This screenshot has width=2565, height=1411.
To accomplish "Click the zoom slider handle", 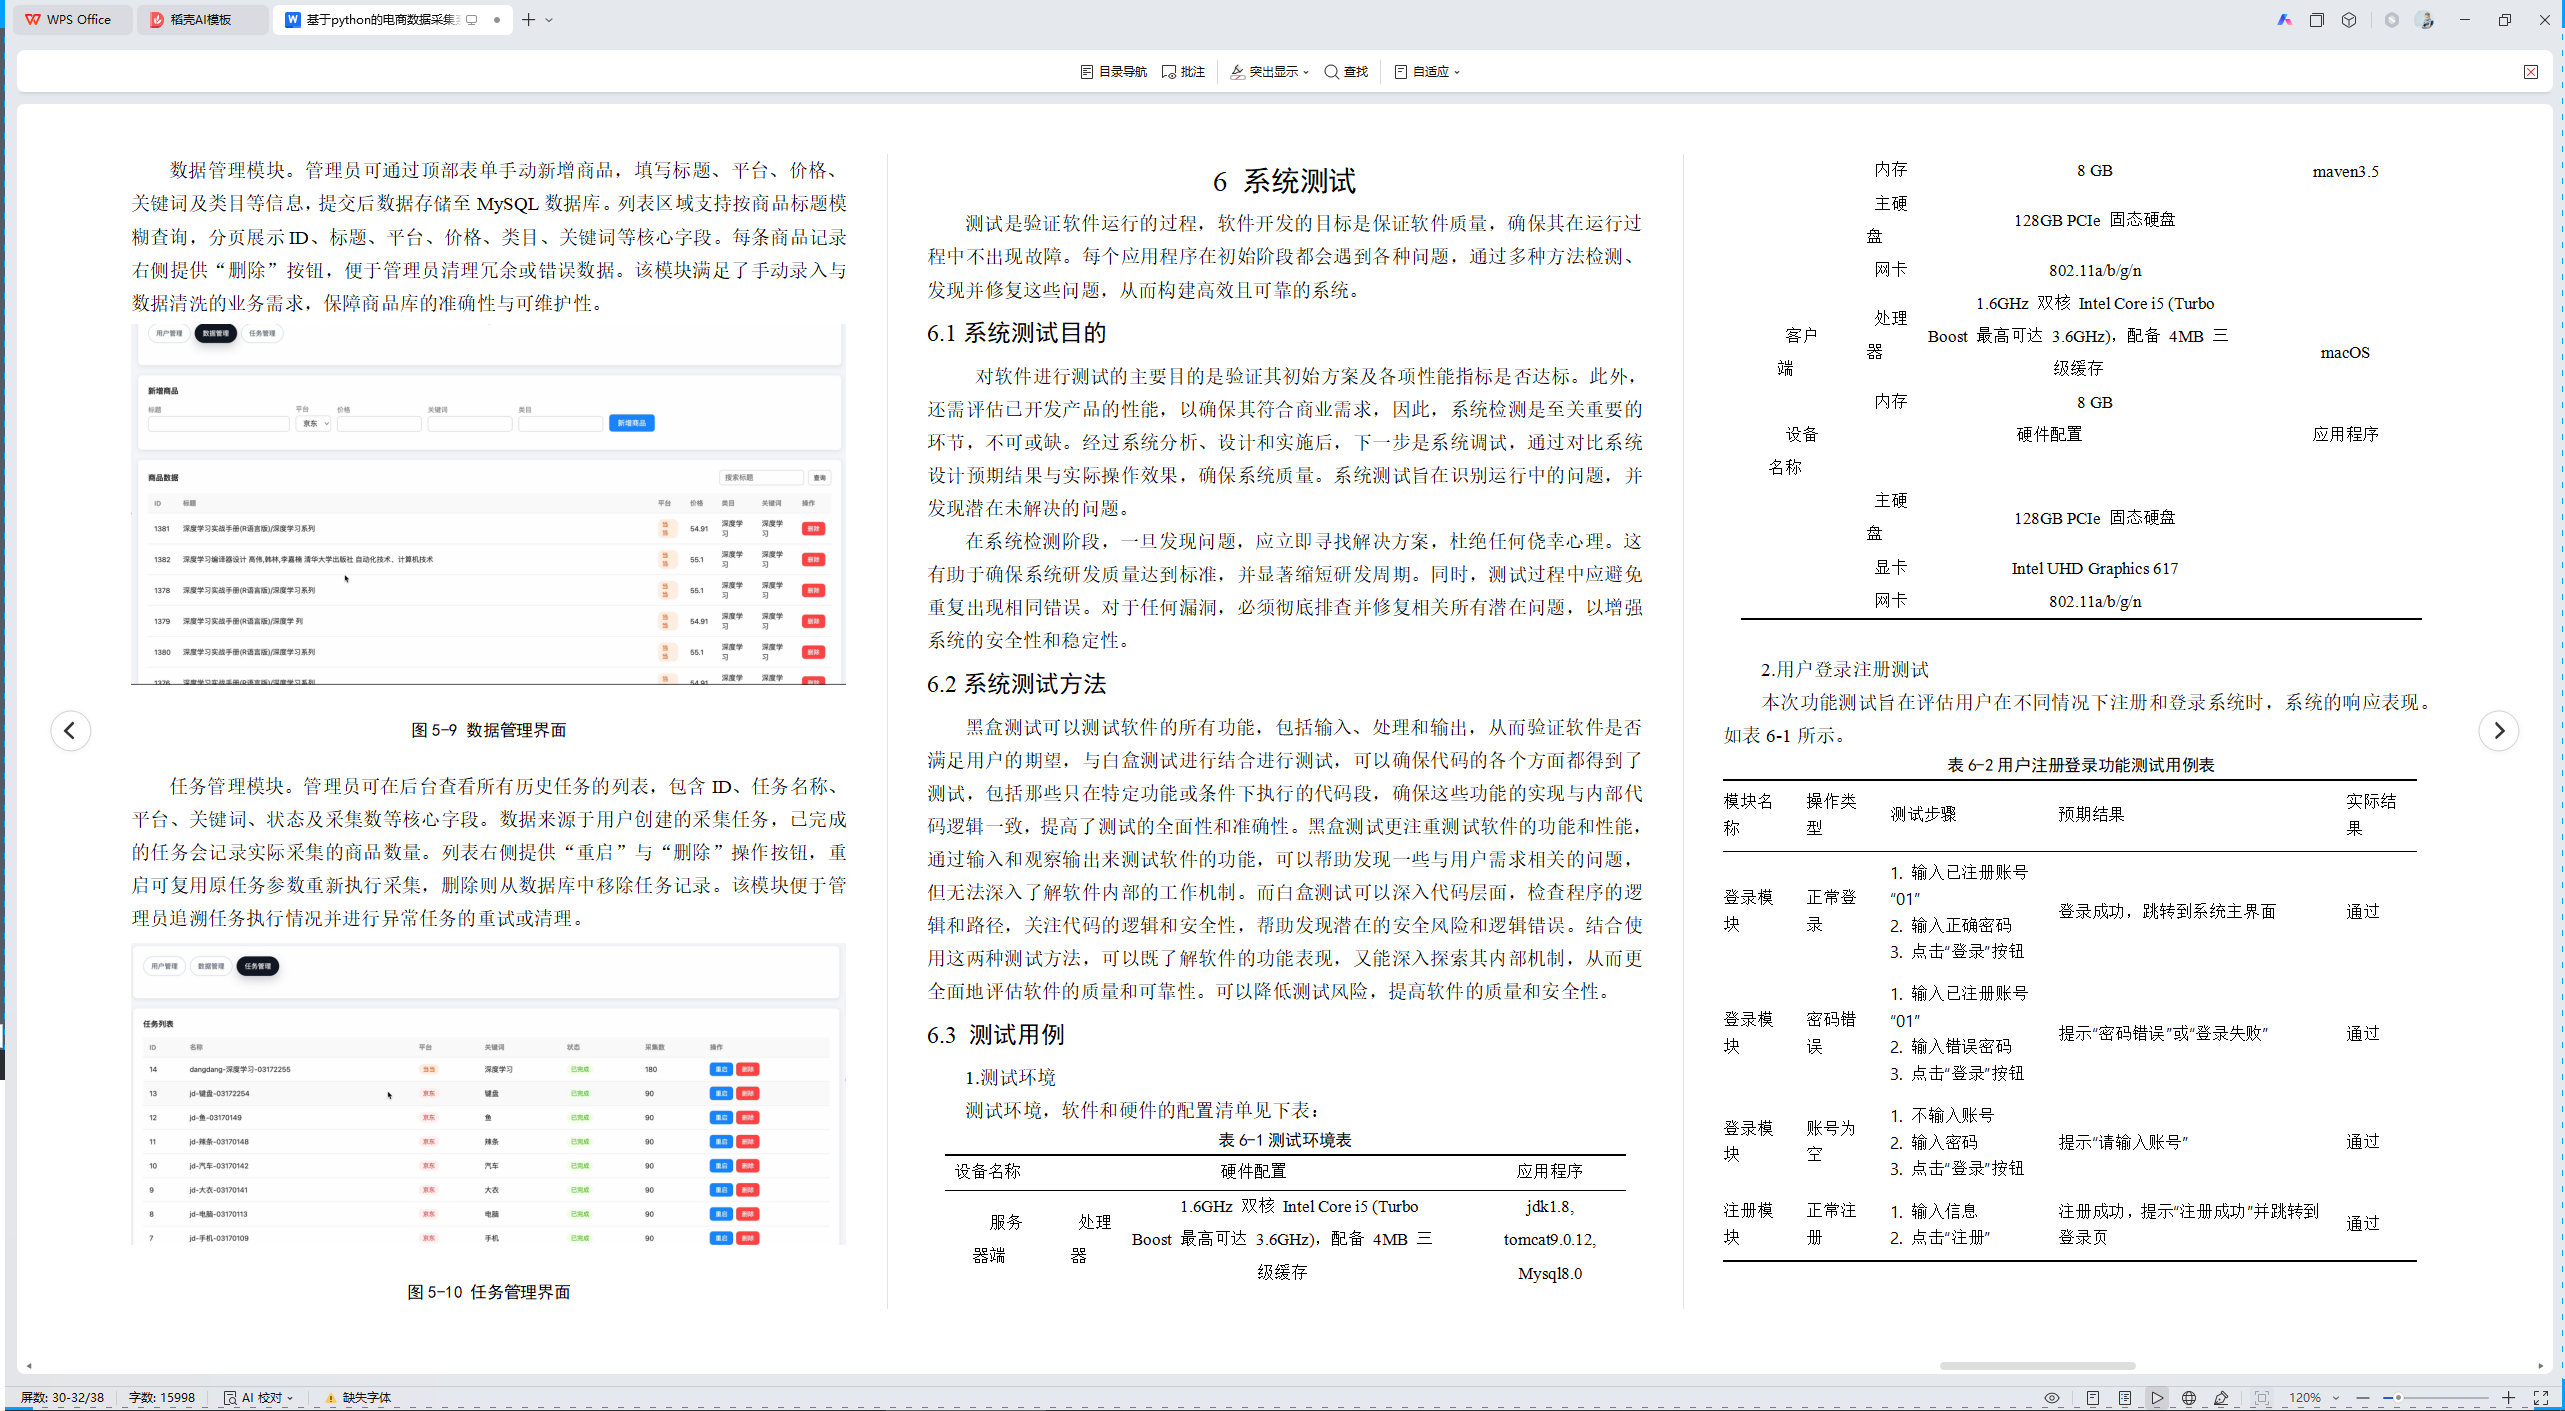I will pos(2398,1398).
